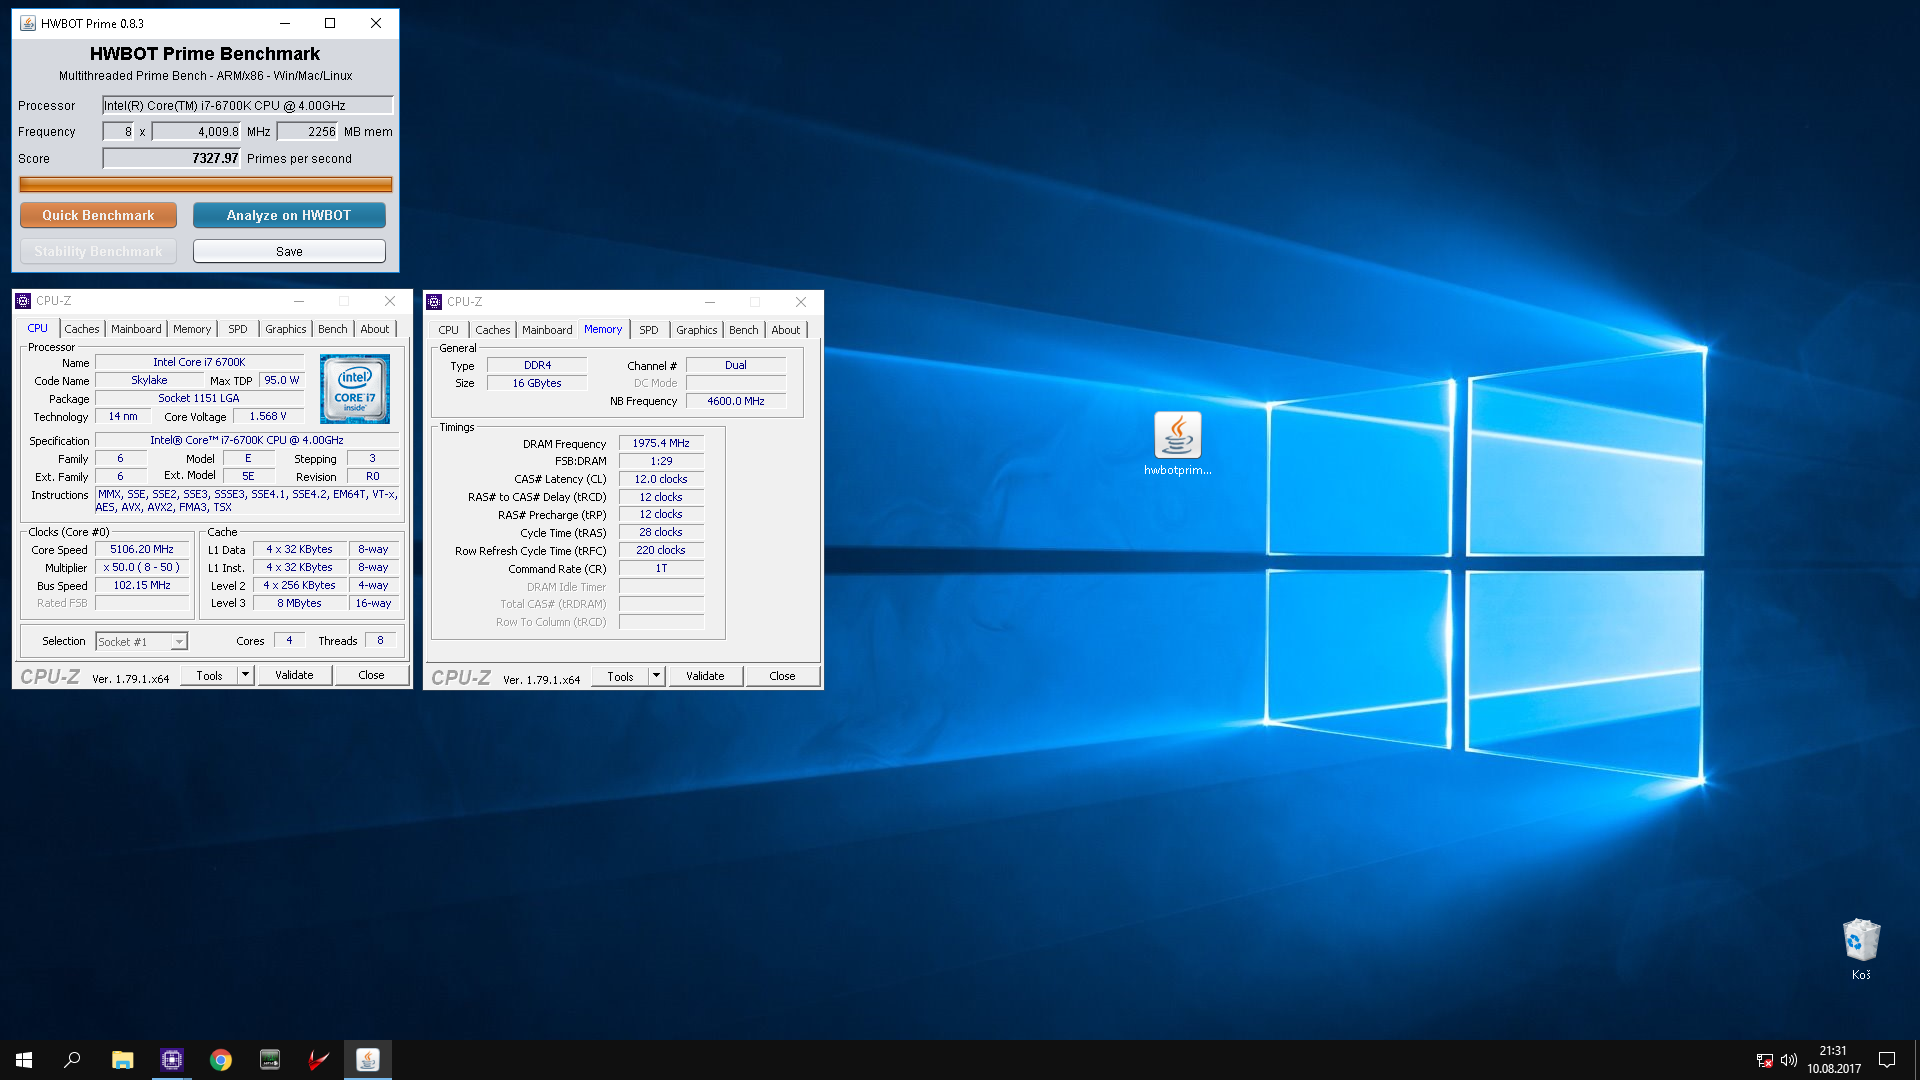The width and height of the screenshot is (1920, 1080).
Task: Open Caches tab in left CPU-Z window
Action: pyautogui.click(x=82, y=329)
